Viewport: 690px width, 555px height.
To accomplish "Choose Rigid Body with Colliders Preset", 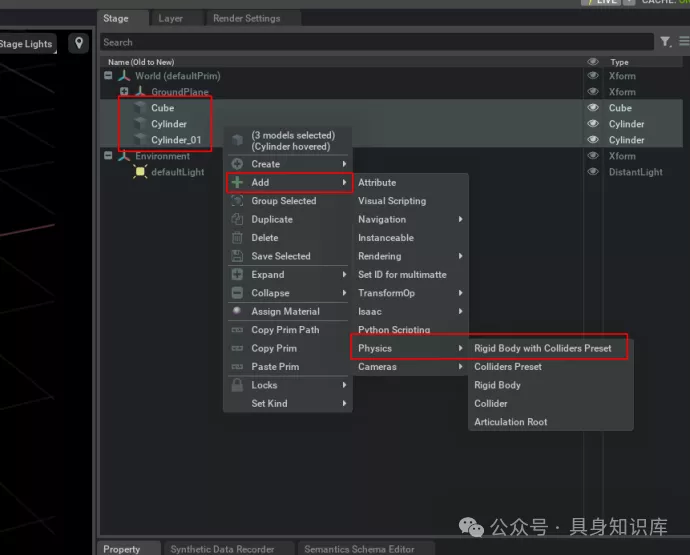I will (542, 348).
